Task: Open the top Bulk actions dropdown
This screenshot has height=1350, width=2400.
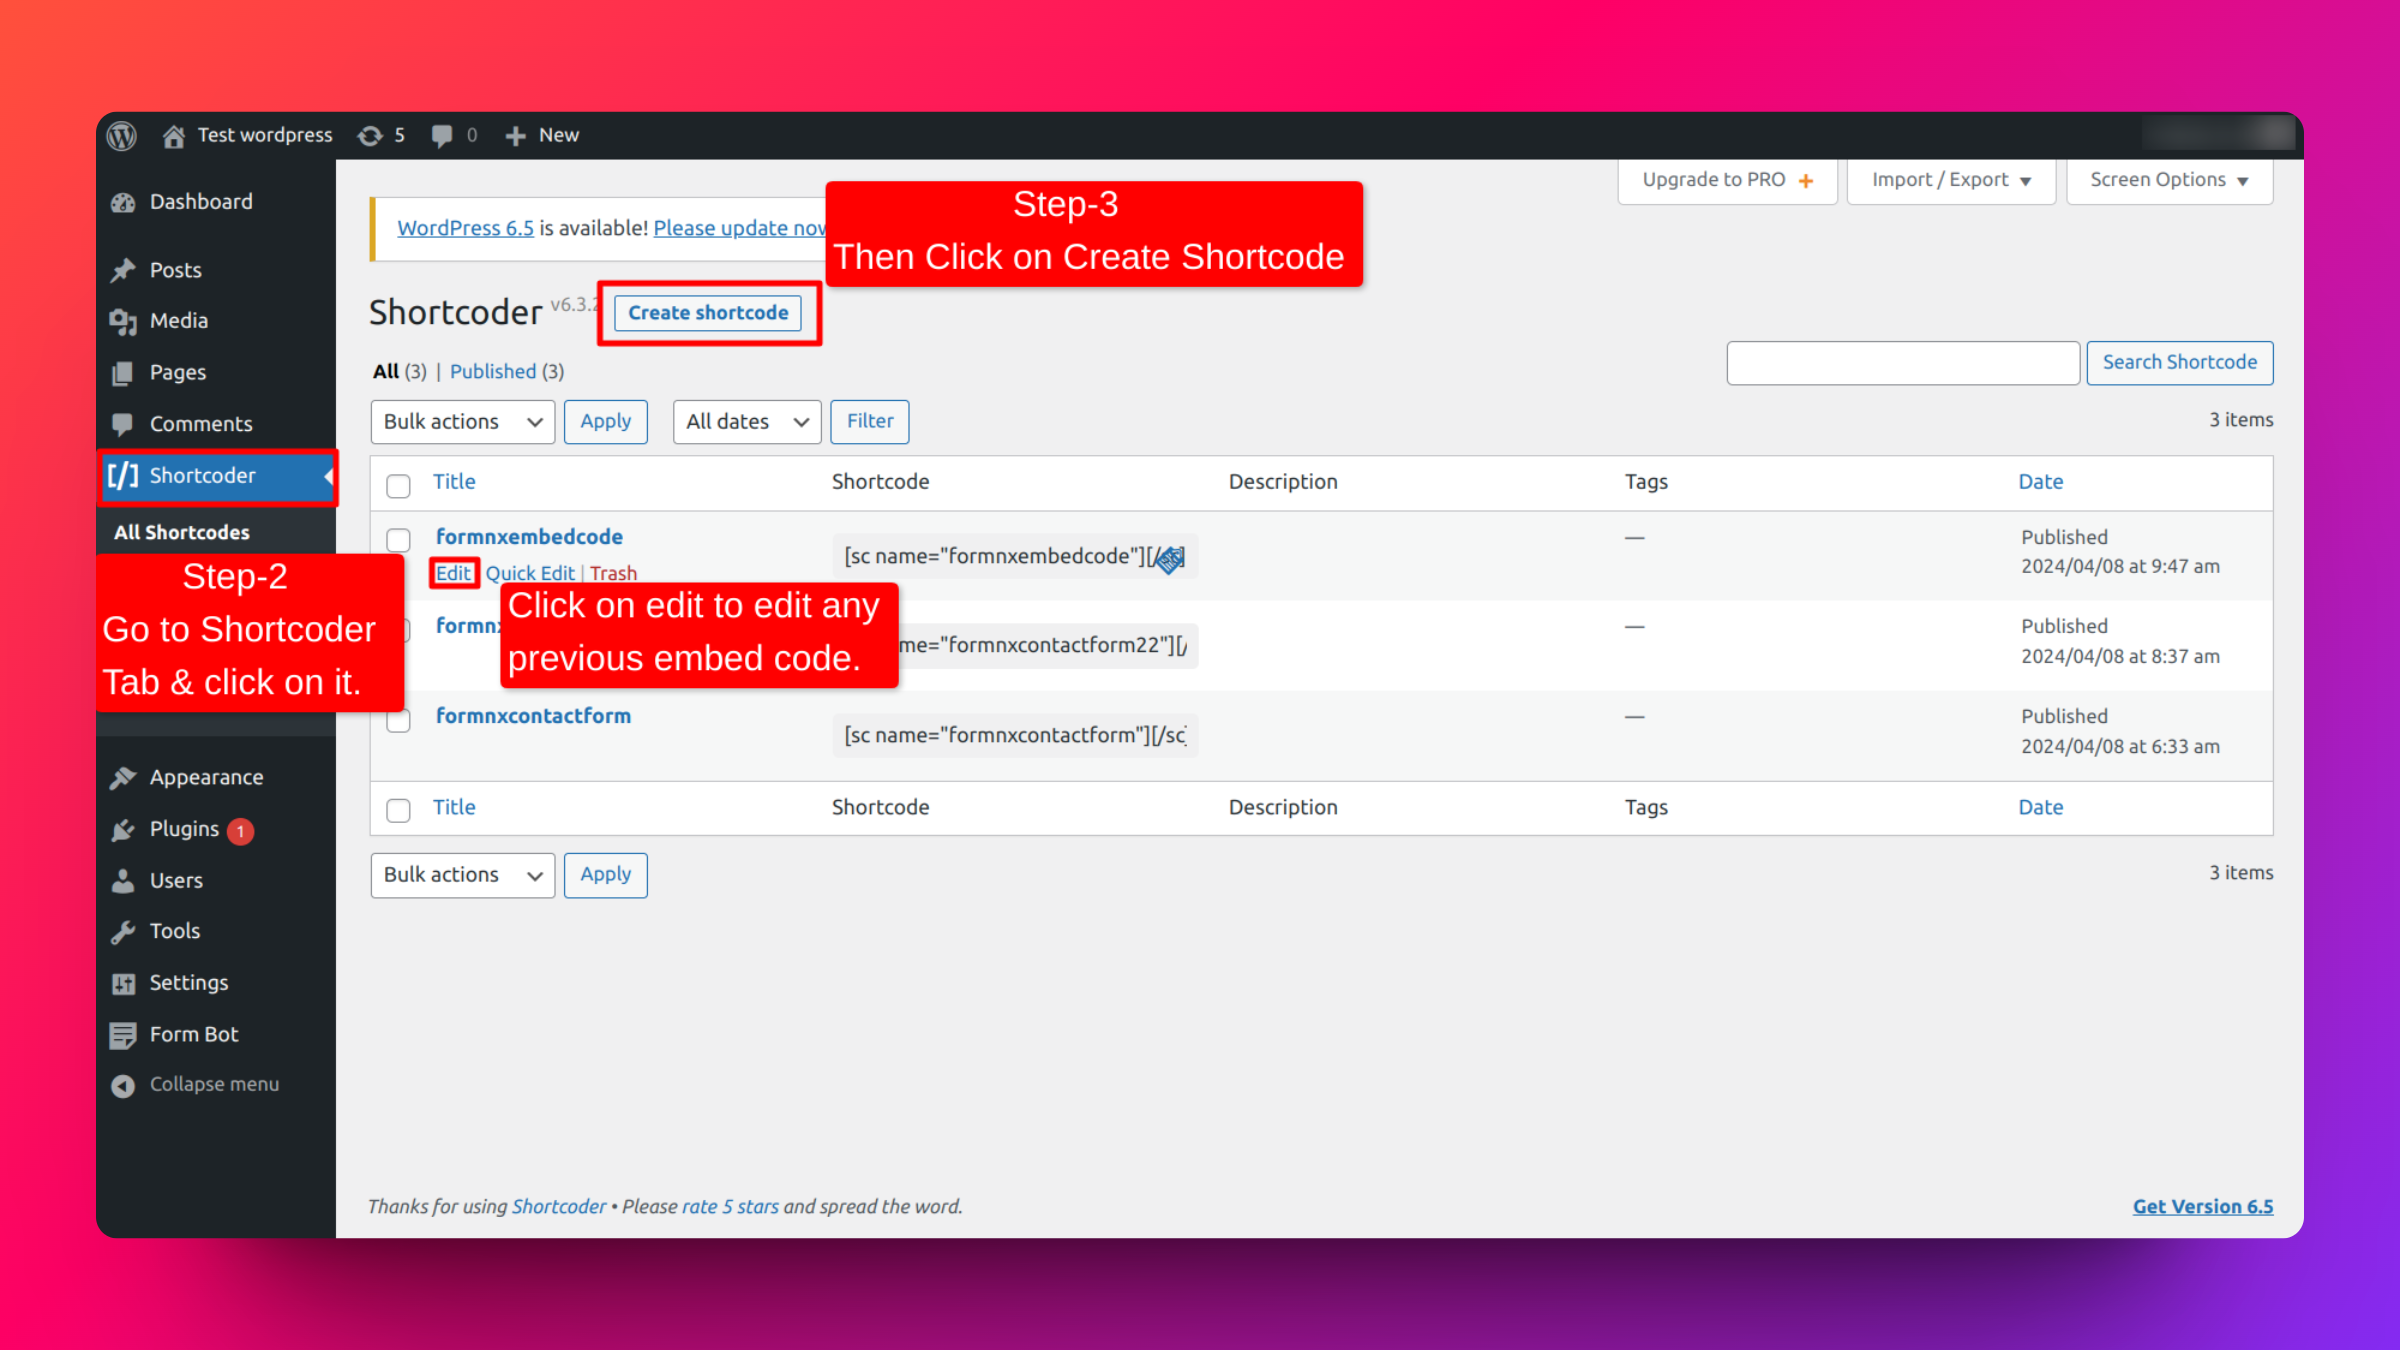Action: click(462, 422)
